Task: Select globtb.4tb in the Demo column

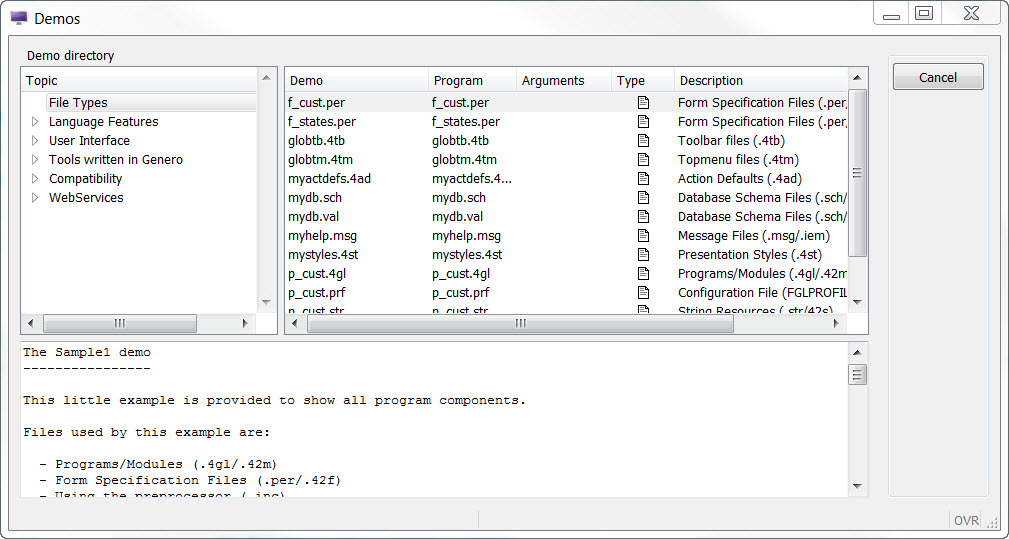Action: coord(317,140)
